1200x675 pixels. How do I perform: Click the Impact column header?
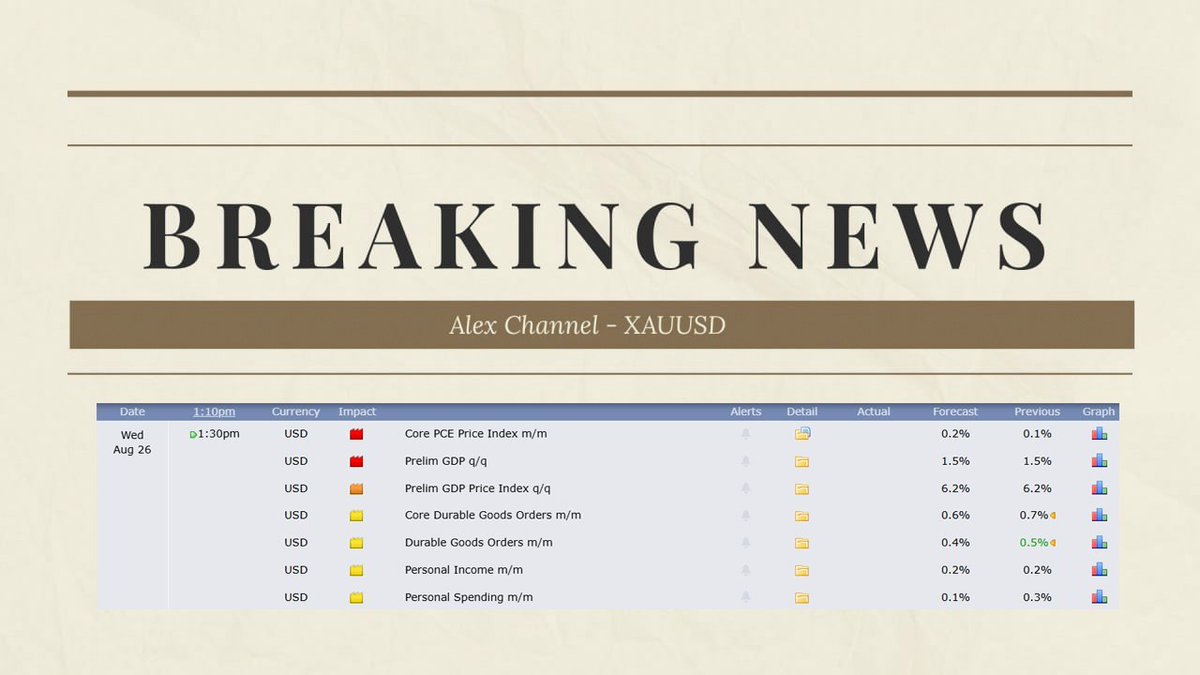pos(357,412)
